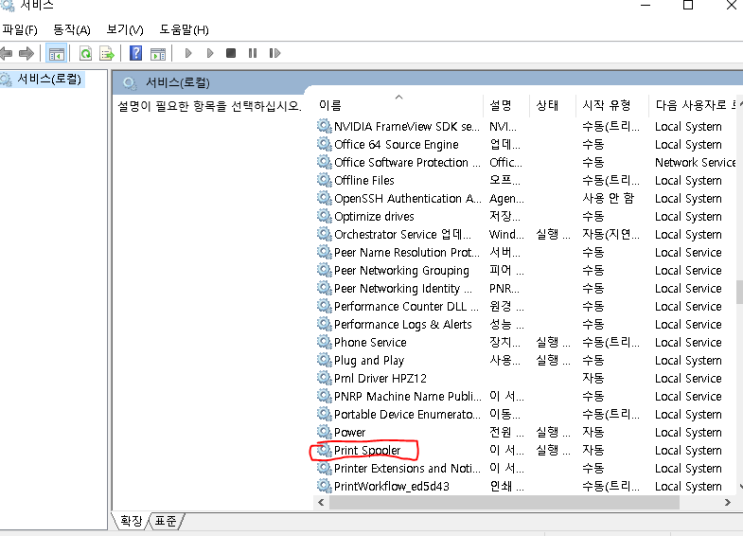Click the Stop Service square icon
The width and height of the screenshot is (743, 536).
pos(231,53)
